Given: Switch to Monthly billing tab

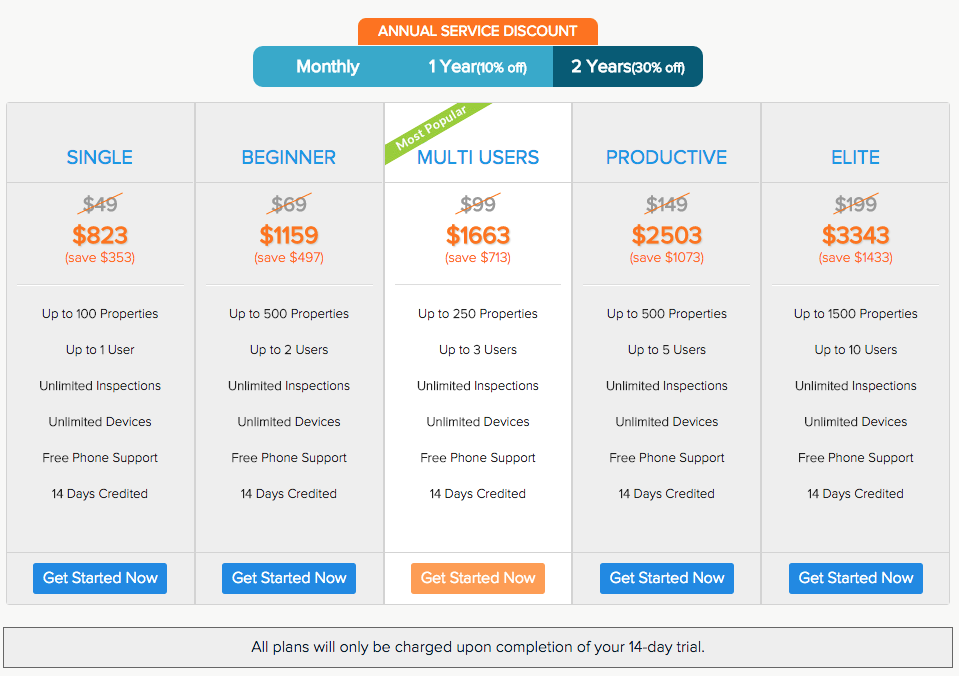Looking at the screenshot, I should [x=328, y=67].
